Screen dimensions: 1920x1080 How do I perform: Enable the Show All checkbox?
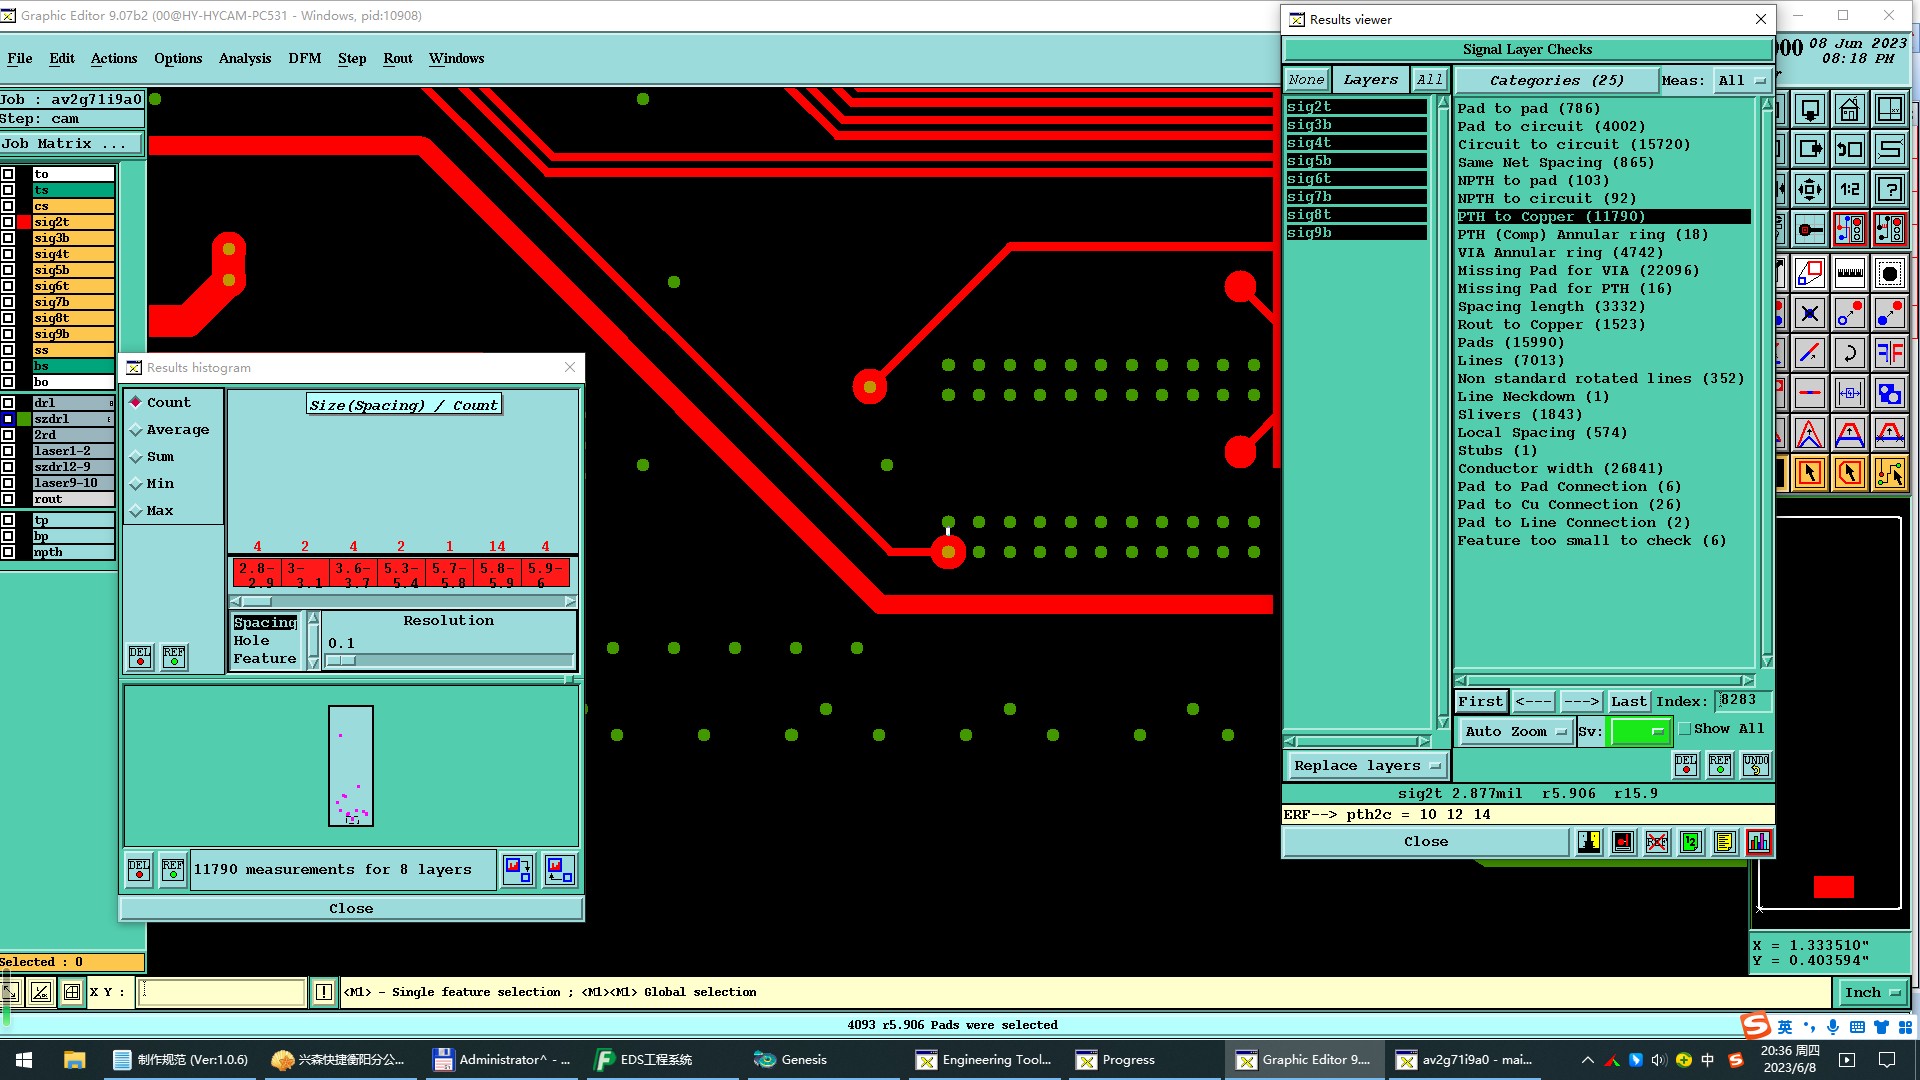pyautogui.click(x=1685, y=729)
